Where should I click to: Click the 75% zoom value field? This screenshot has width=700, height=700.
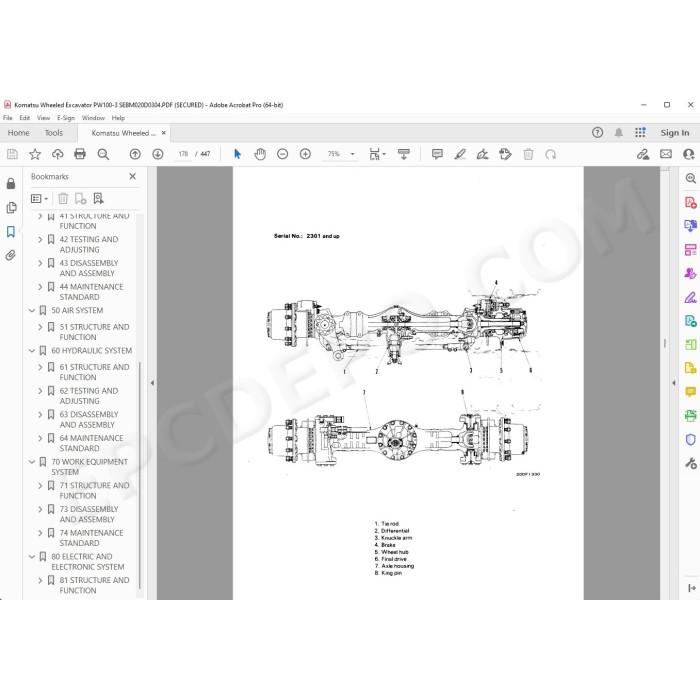click(334, 154)
